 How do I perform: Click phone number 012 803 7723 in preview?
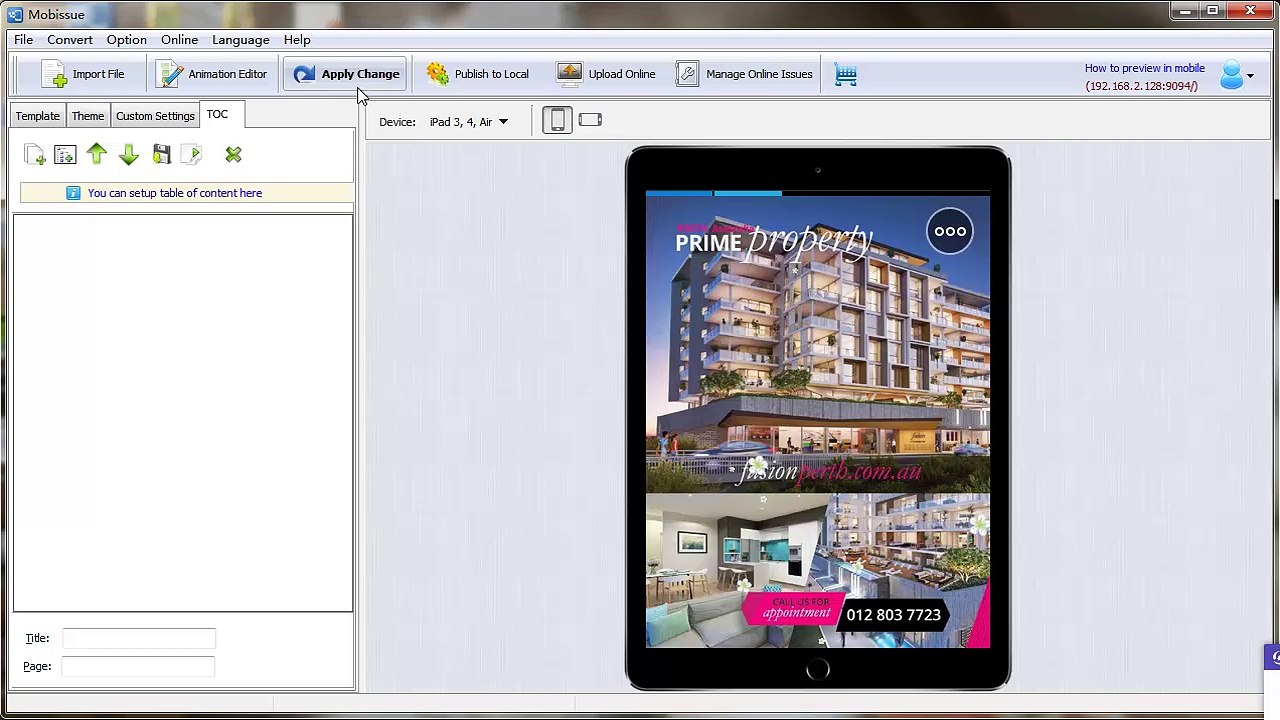click(x=894, y=615)
